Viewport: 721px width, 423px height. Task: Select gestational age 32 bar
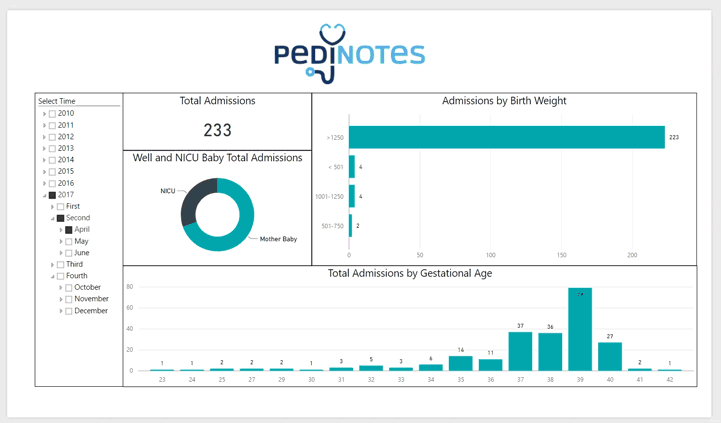pyautogui.click(x=371, y=368)
